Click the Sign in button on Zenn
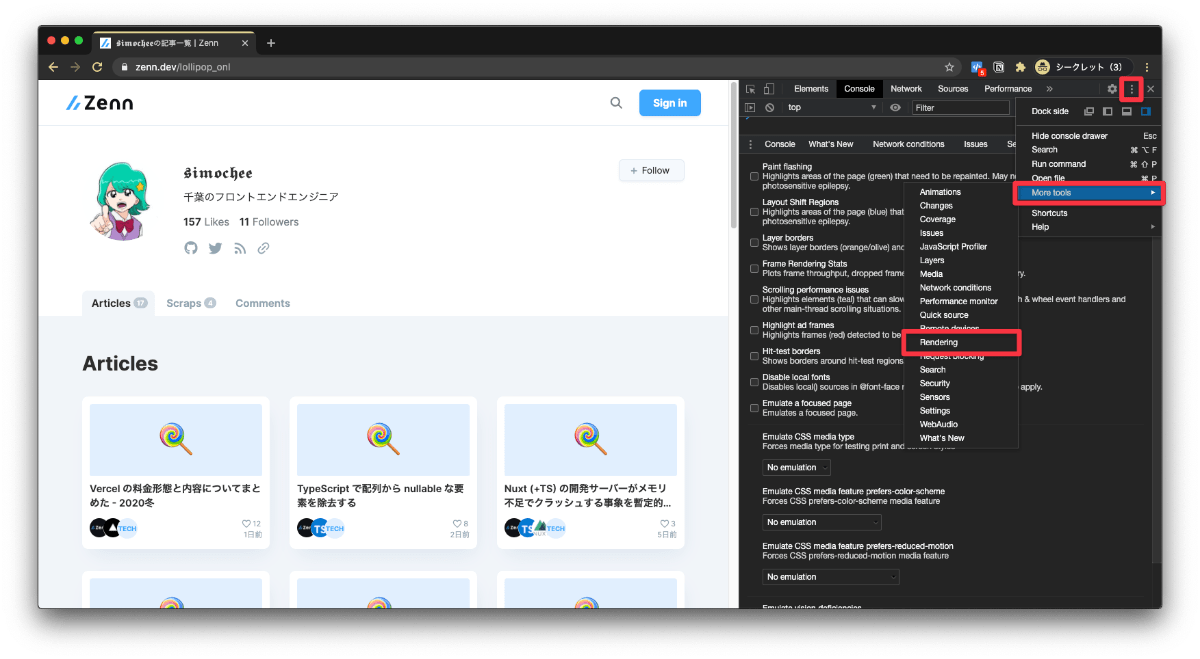 [x=669, y=102]
